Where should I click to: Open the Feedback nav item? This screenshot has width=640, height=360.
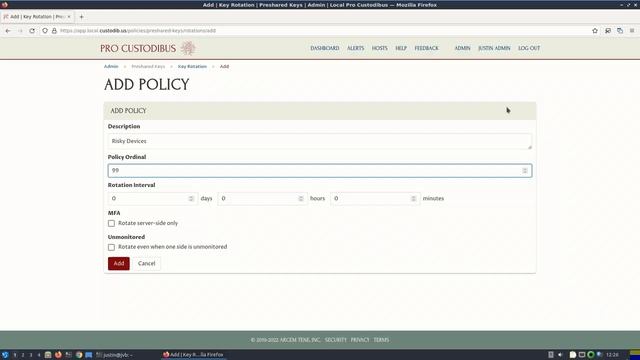(x=427, y=48)
